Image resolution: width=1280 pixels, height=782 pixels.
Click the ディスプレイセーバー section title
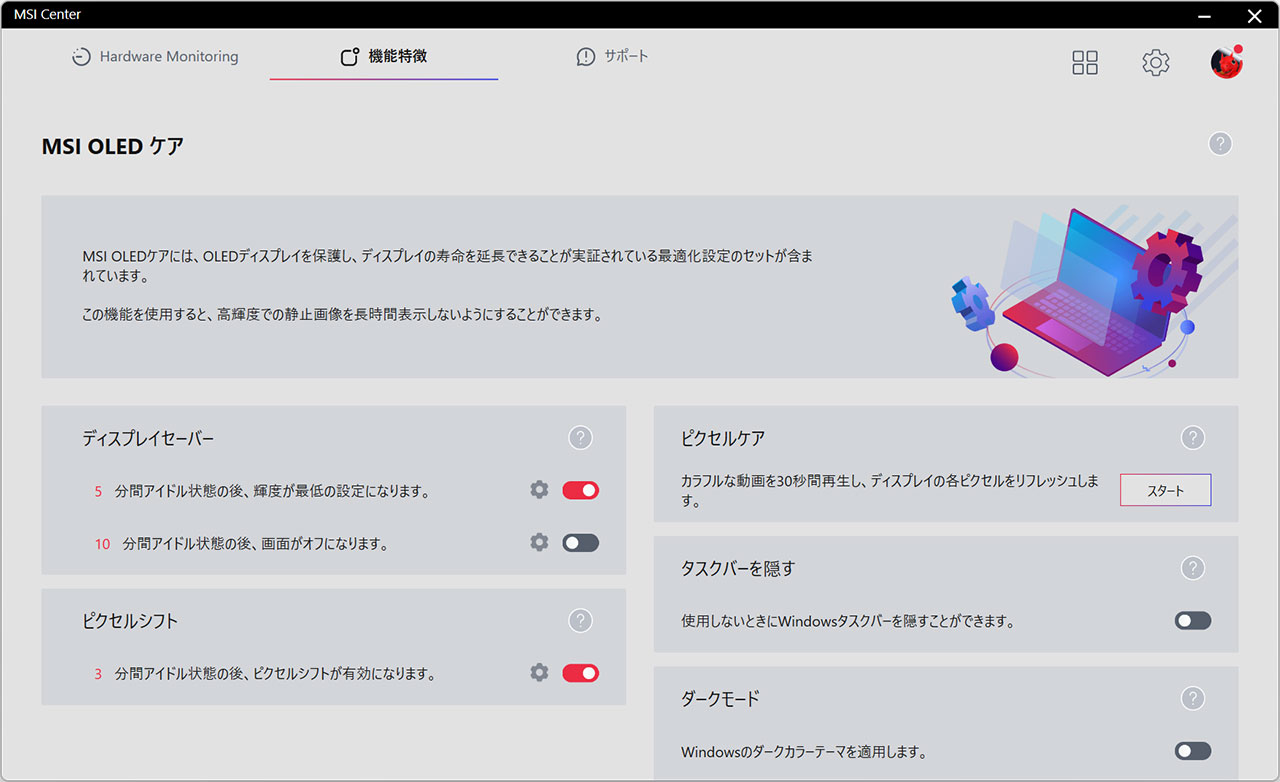tap(148, 438)
